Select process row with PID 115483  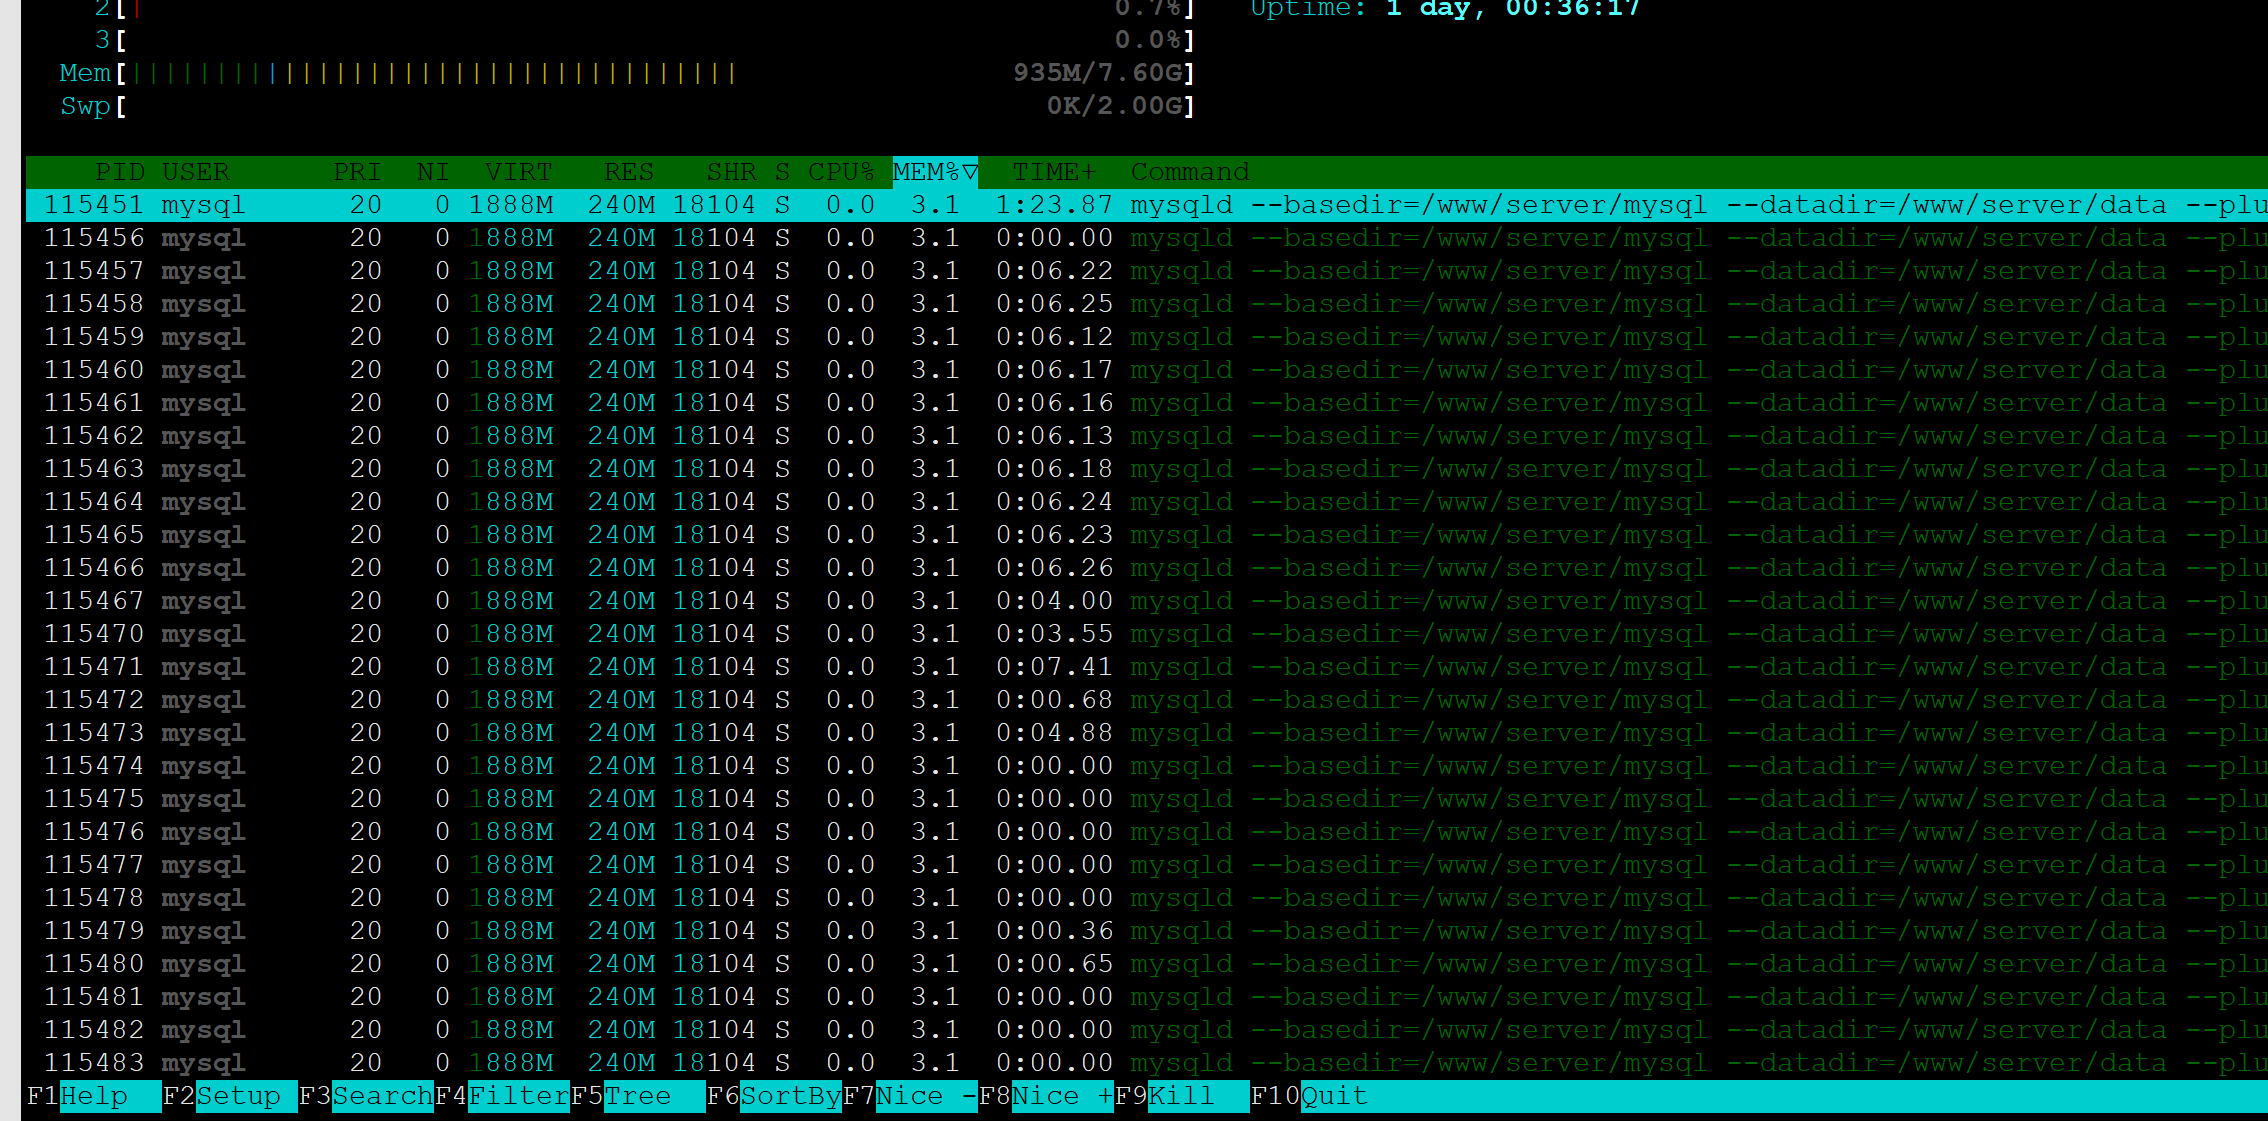coord(94,1063)
